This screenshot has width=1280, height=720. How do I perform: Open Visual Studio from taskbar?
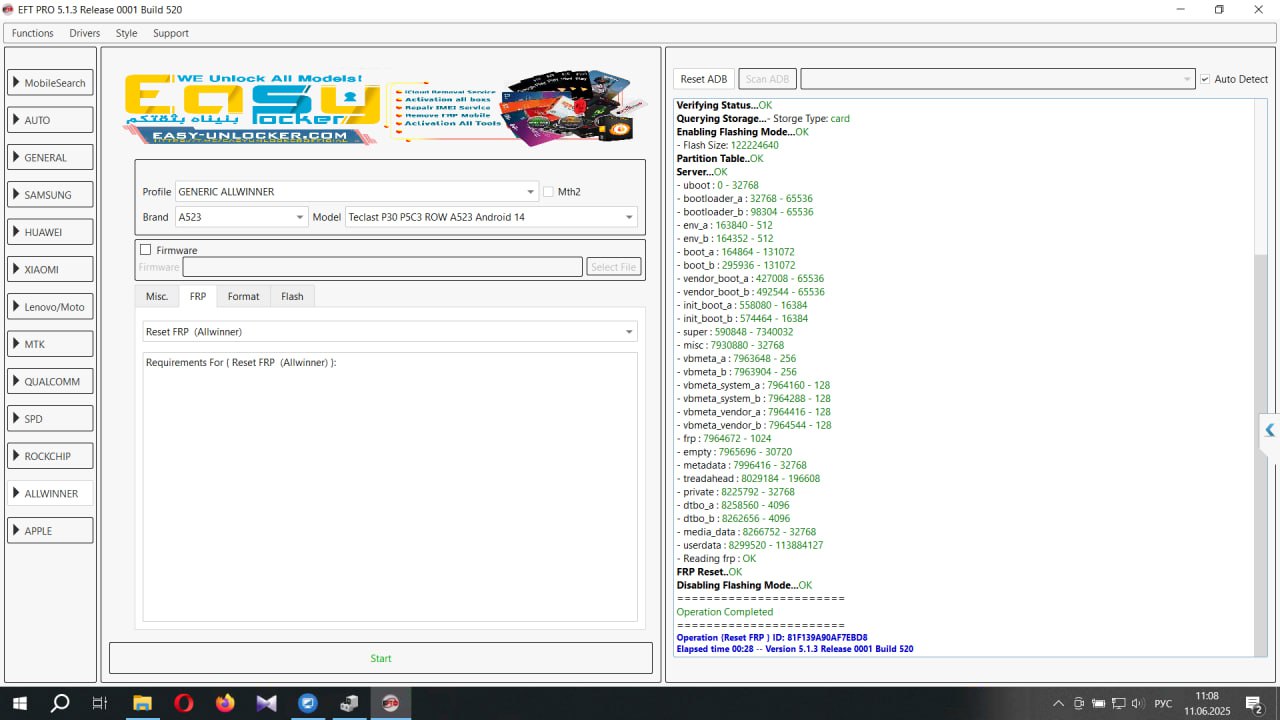click(266, 703)
